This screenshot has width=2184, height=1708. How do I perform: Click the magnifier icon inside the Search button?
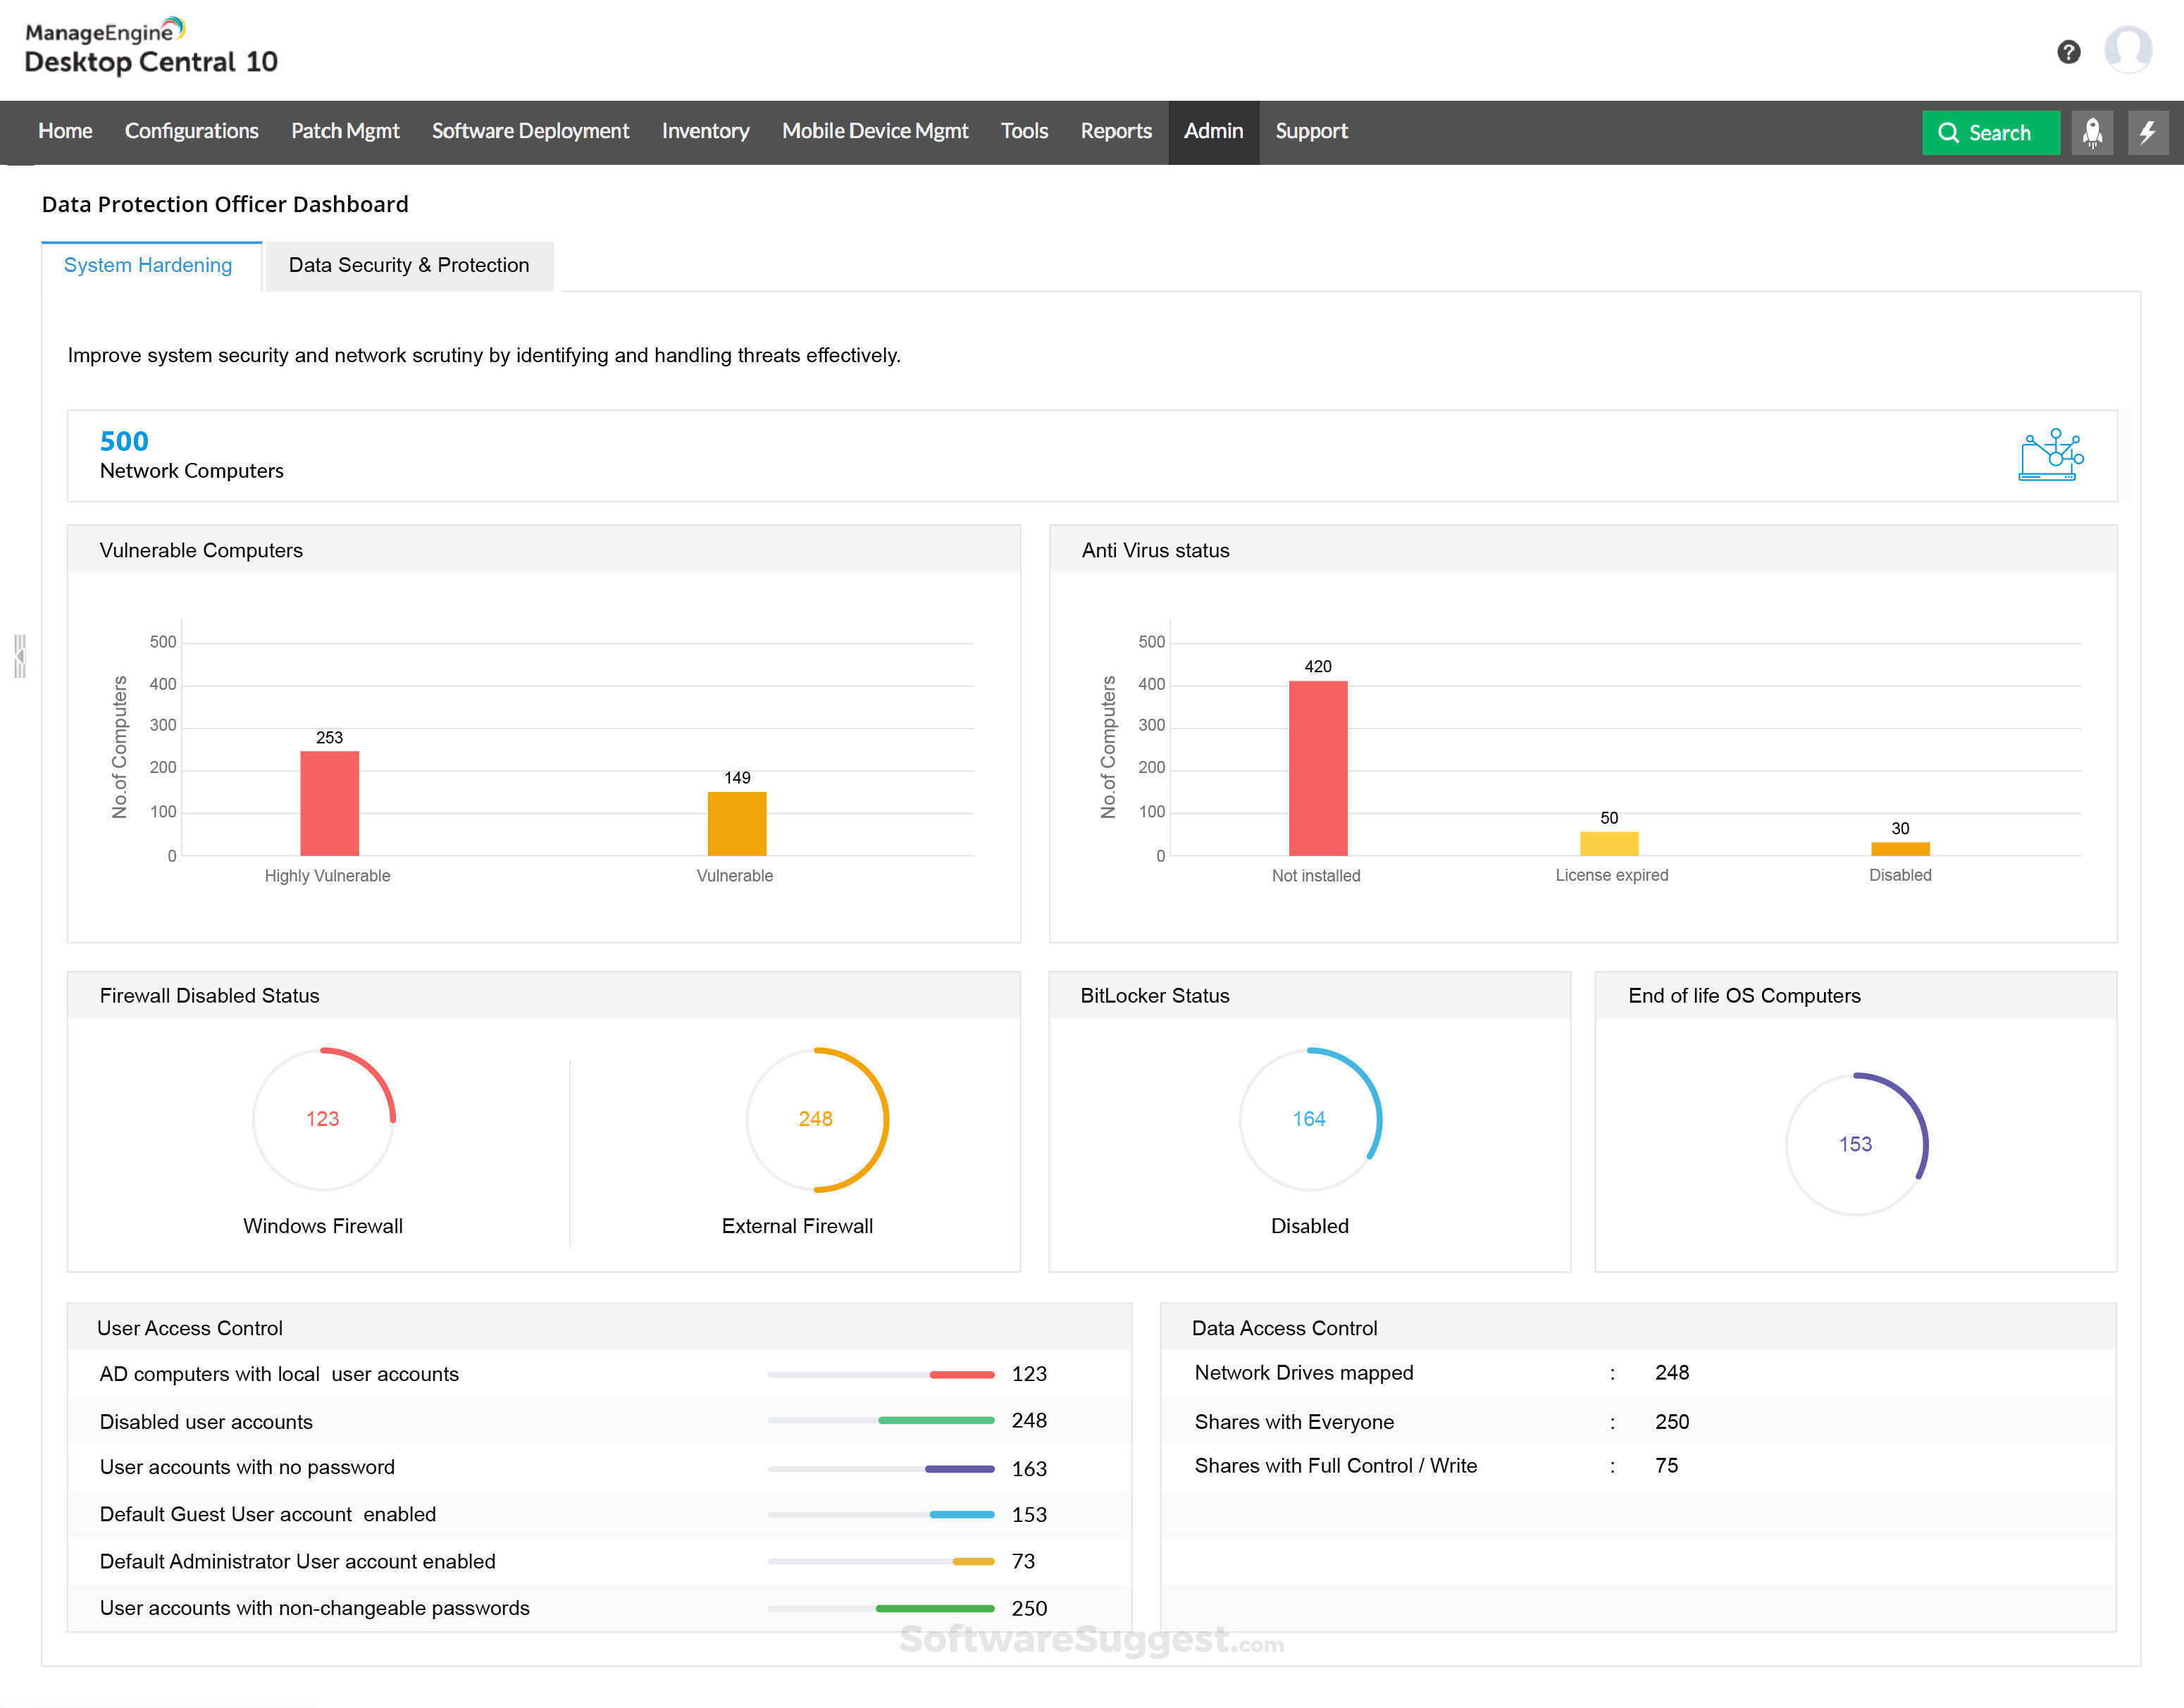pyautogui.click(x=1949, y=132)
